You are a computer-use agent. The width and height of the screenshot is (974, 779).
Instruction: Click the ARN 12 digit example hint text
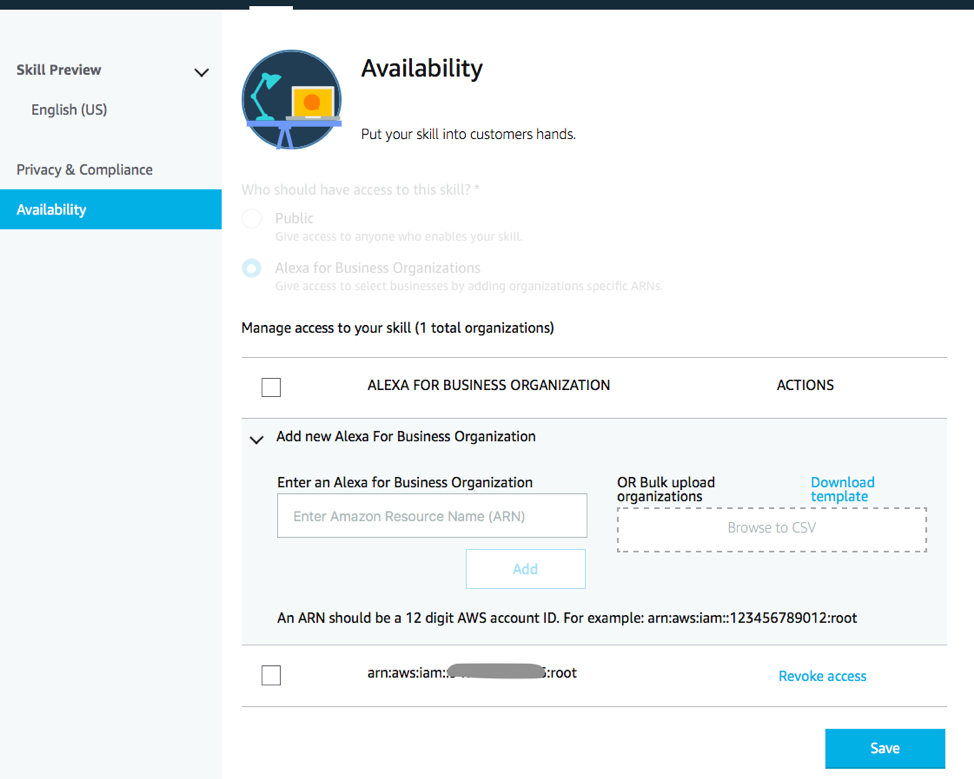tap(567, 618)
